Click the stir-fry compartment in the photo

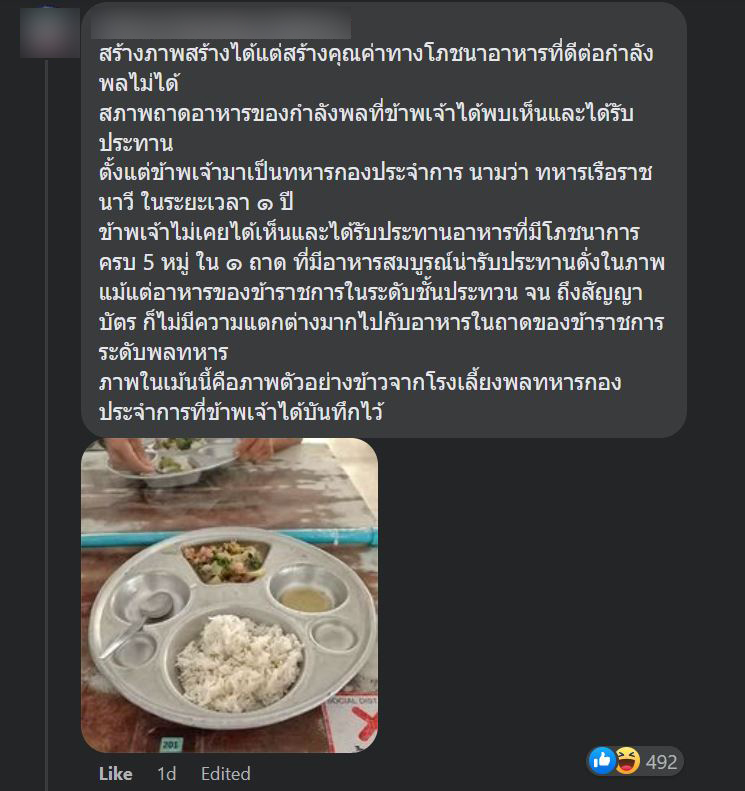[x=224, y=561]
